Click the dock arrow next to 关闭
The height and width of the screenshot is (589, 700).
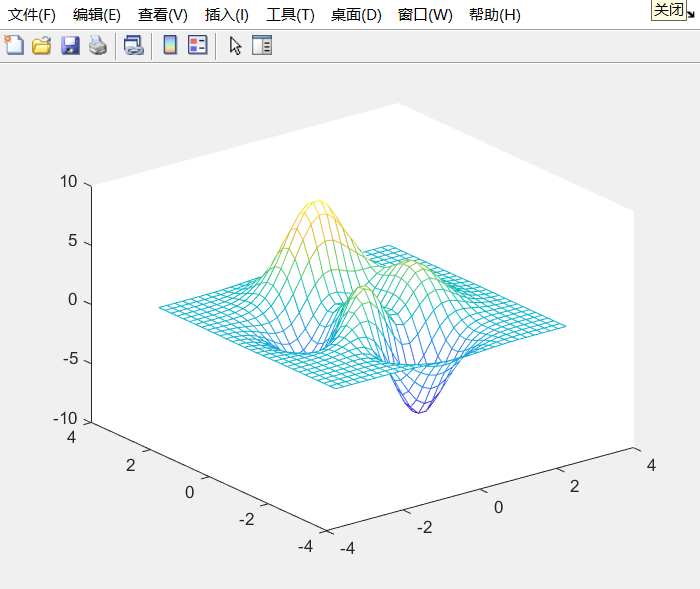691,14
